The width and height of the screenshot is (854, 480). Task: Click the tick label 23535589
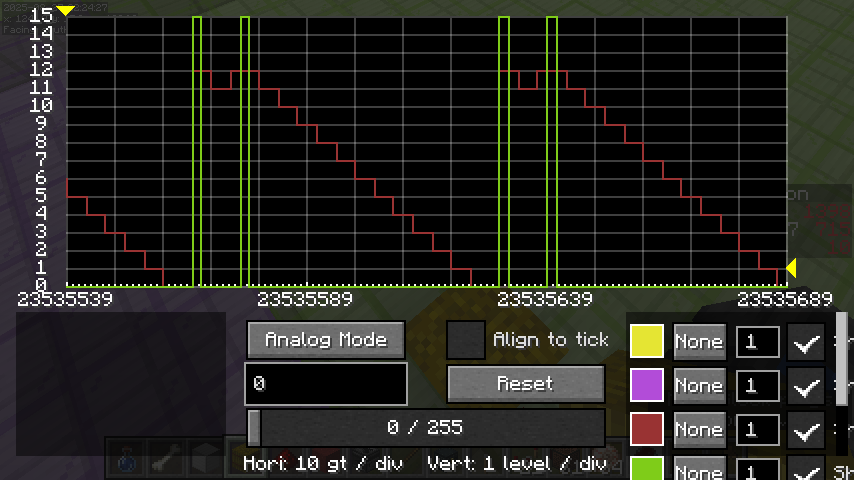tap(305, 299)
